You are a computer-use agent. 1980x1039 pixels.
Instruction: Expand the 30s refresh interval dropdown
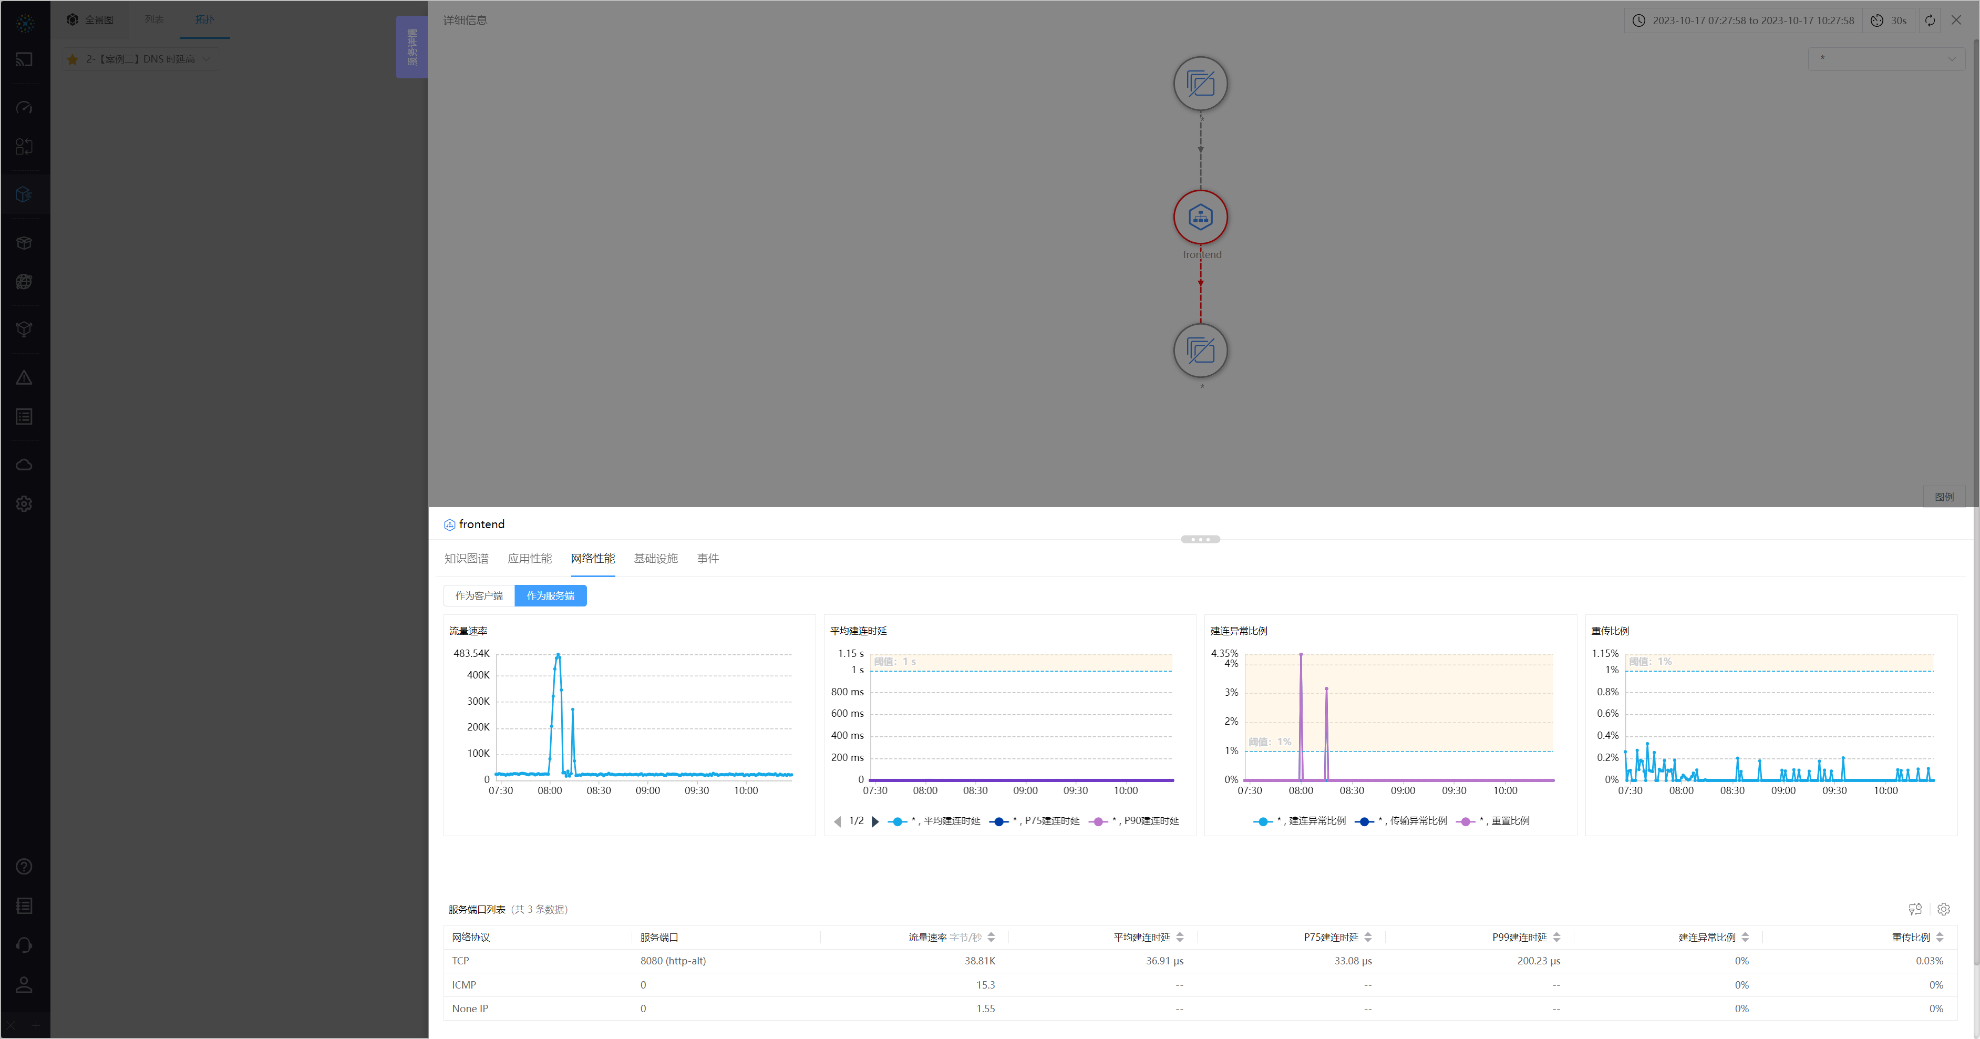click(1889, 20)
